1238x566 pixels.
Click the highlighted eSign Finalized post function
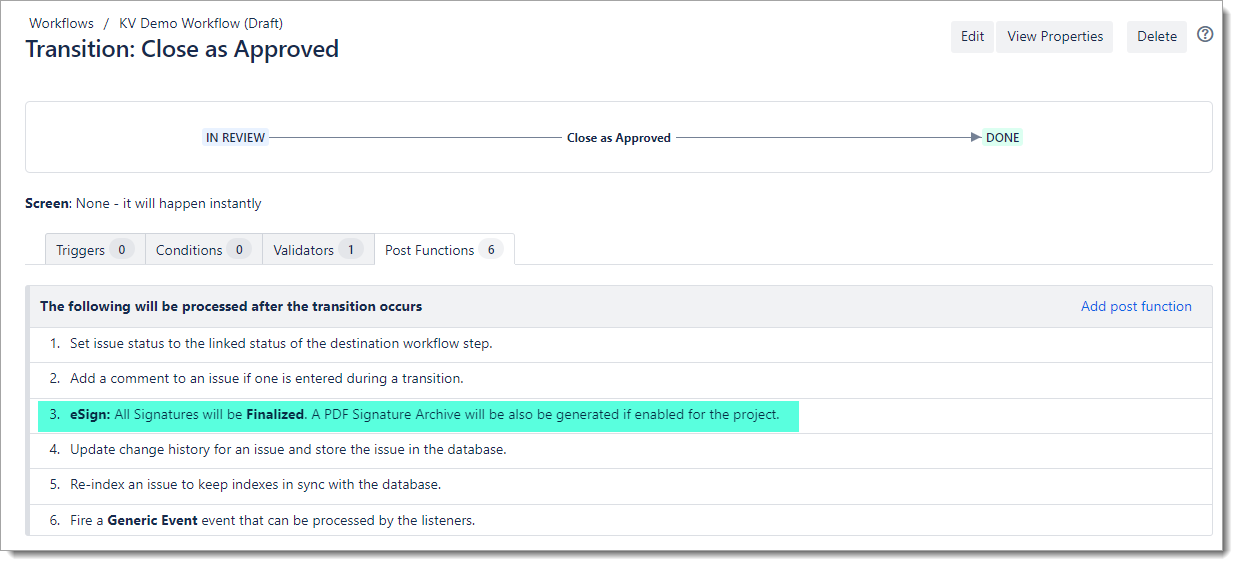(x=424, y=415)
